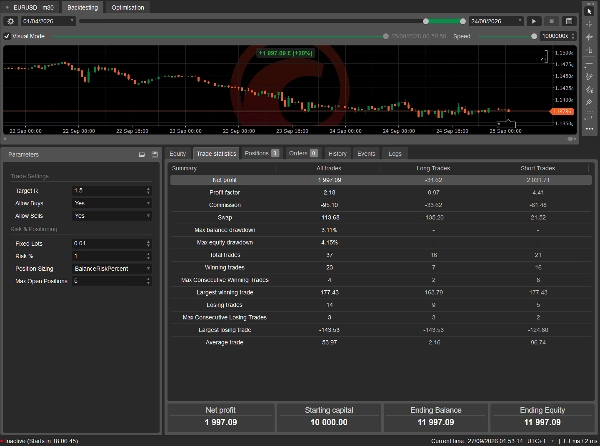Click the Max equity drawdown row label
The image size is (600, 446).
(225, 243)
